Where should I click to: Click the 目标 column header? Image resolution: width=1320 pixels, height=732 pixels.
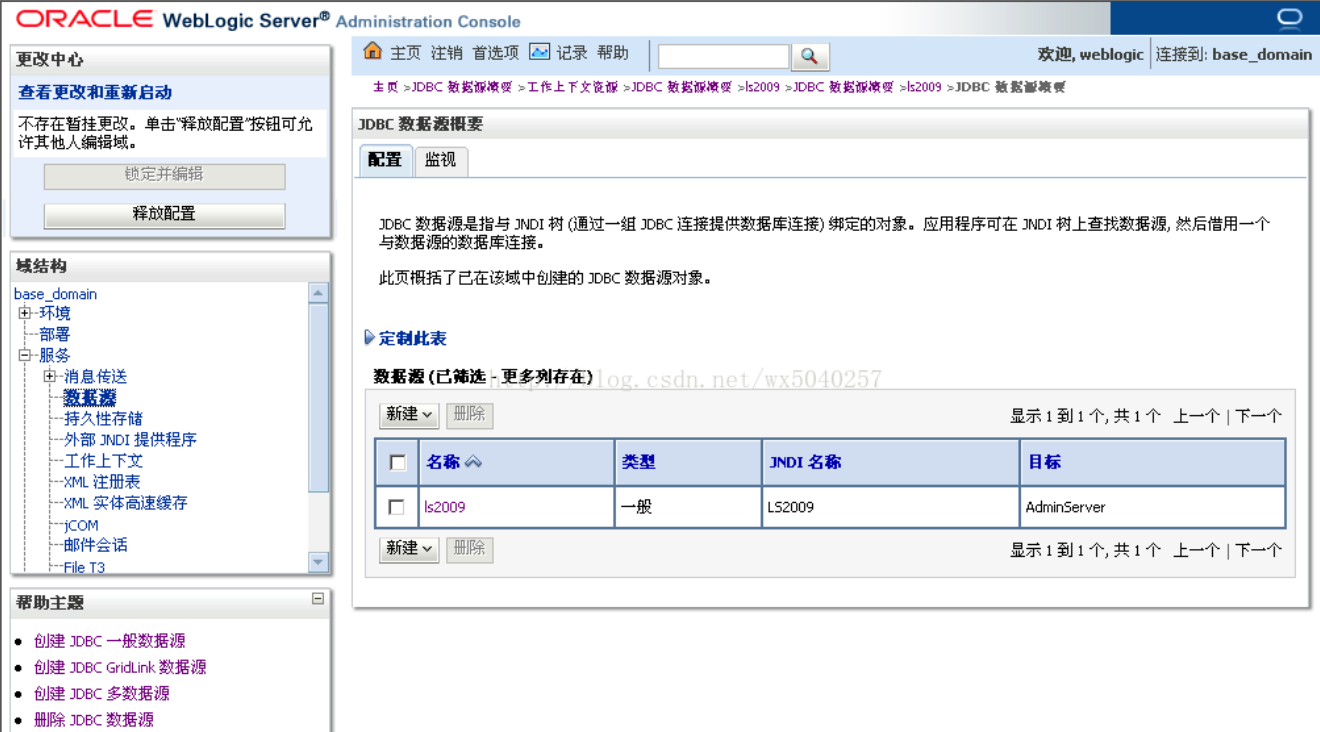pyautogui.click(x=1045, y=462)
